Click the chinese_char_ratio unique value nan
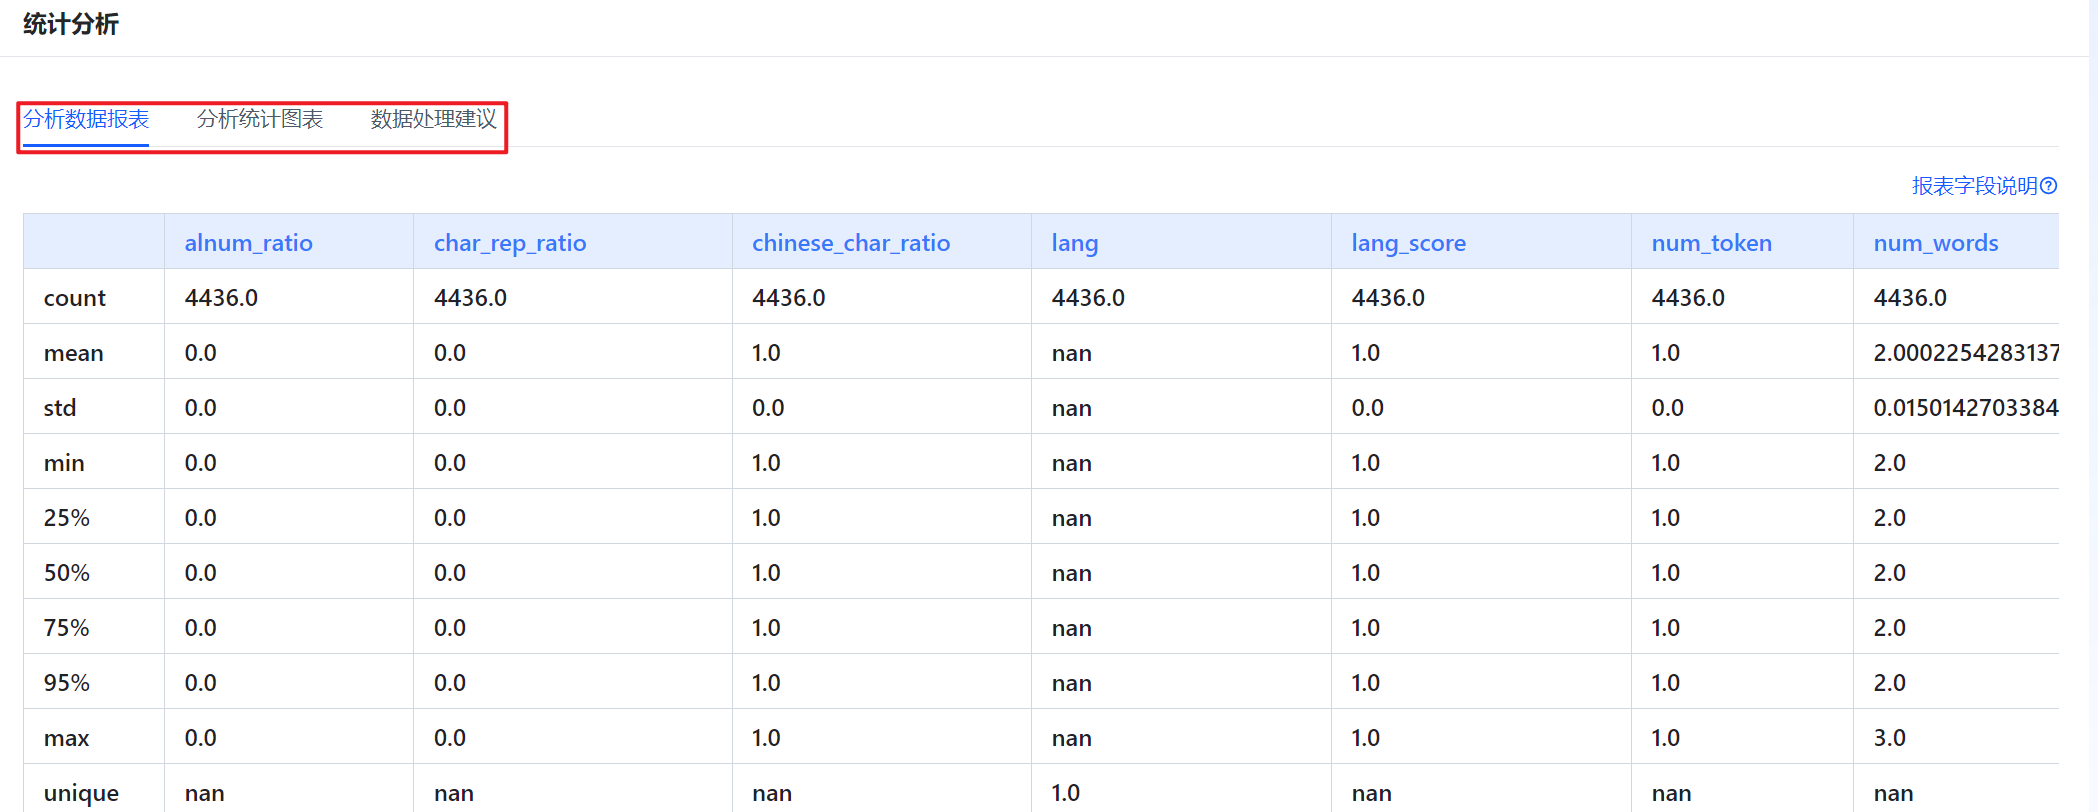The height and width of the screenshot is (812, 2098). tap(772, 793)
